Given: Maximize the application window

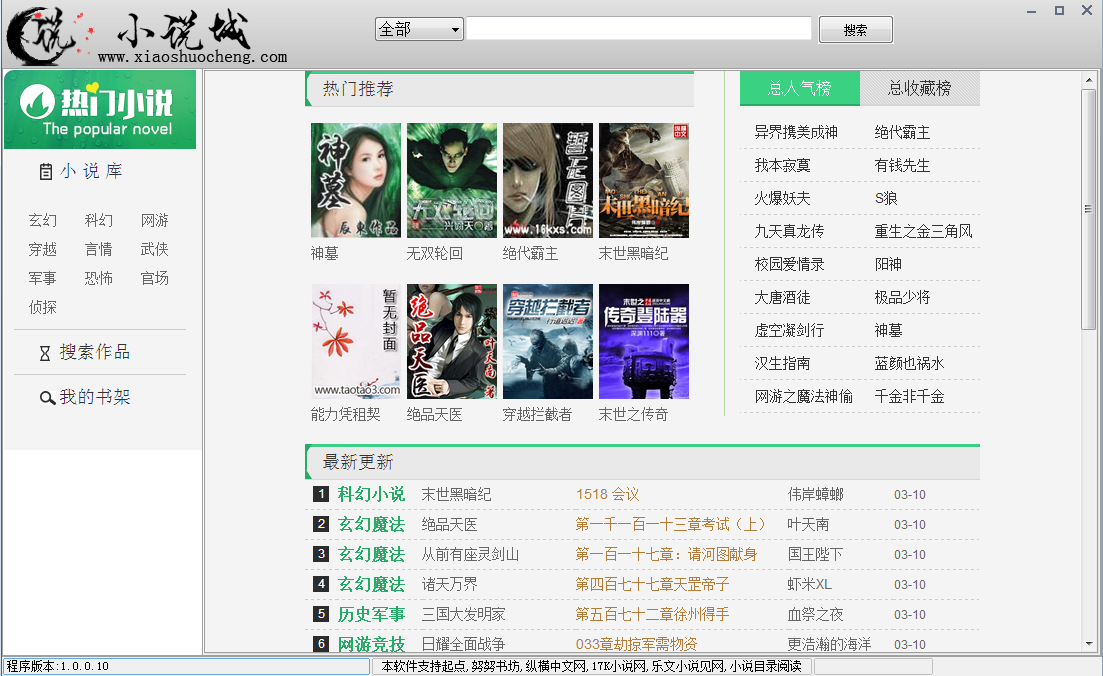Looking at the screenshot, I should tap(1059, 10).
